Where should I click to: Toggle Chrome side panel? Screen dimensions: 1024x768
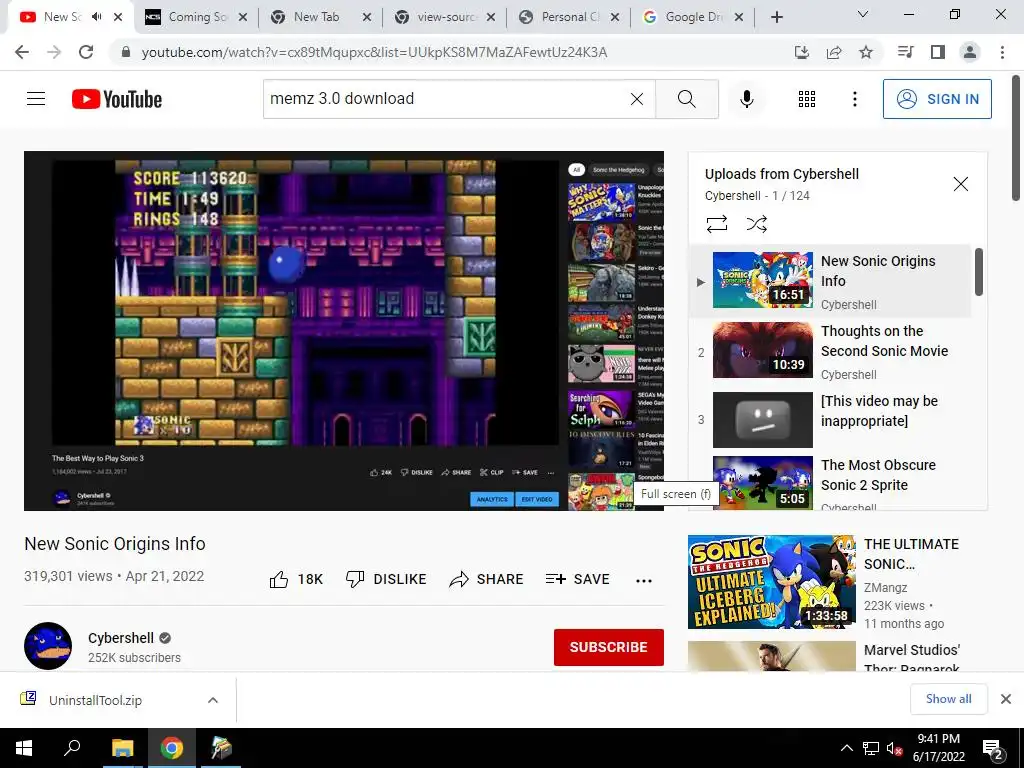pos(938,52)
